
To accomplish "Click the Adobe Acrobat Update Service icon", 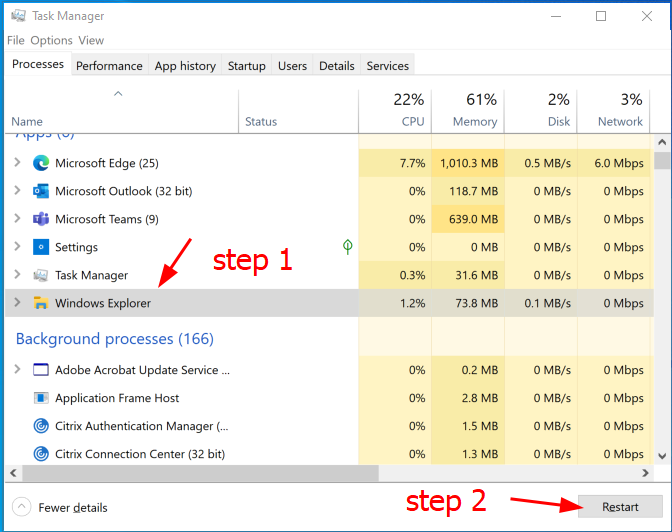I will pyautogui.click(x=41, y=370).
